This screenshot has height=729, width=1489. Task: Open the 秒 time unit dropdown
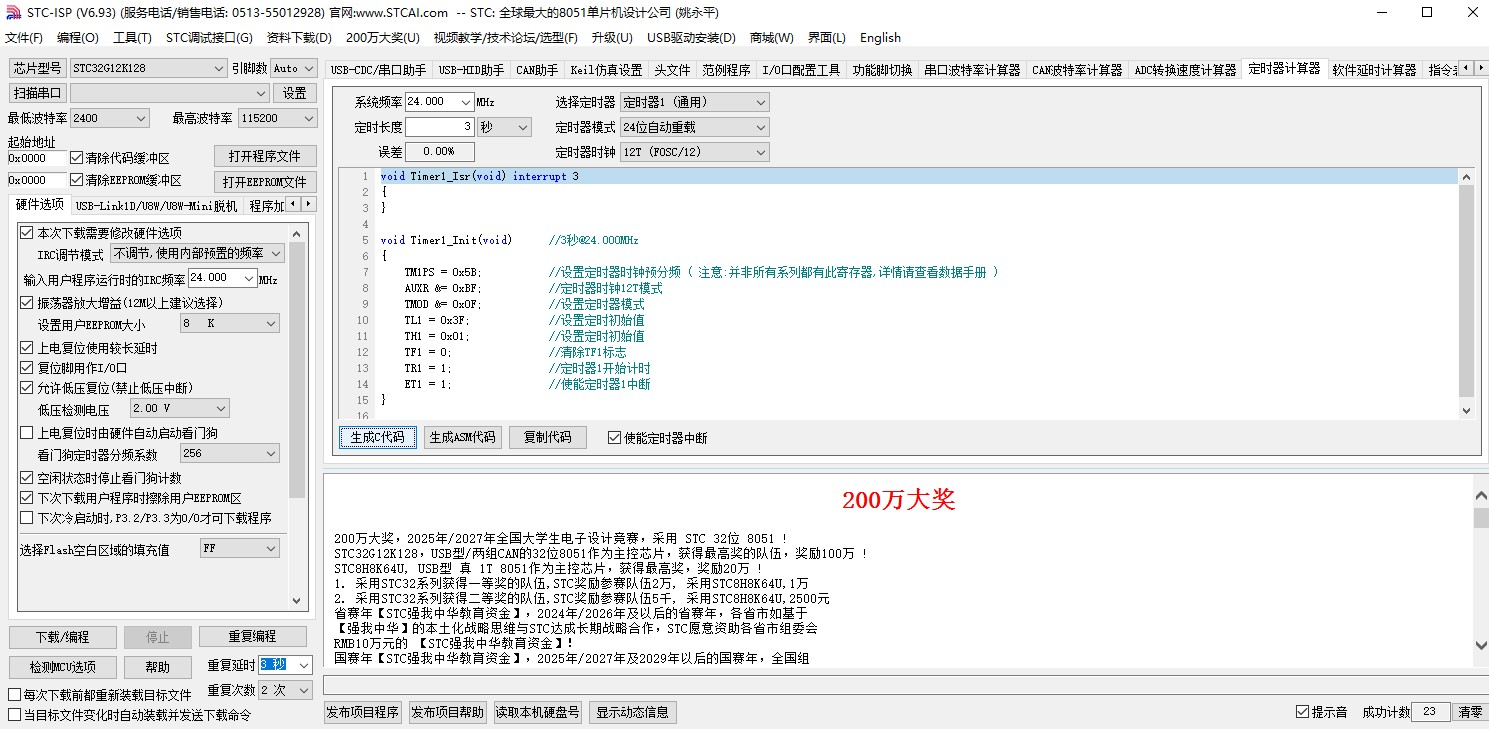(x=504, y=127)
